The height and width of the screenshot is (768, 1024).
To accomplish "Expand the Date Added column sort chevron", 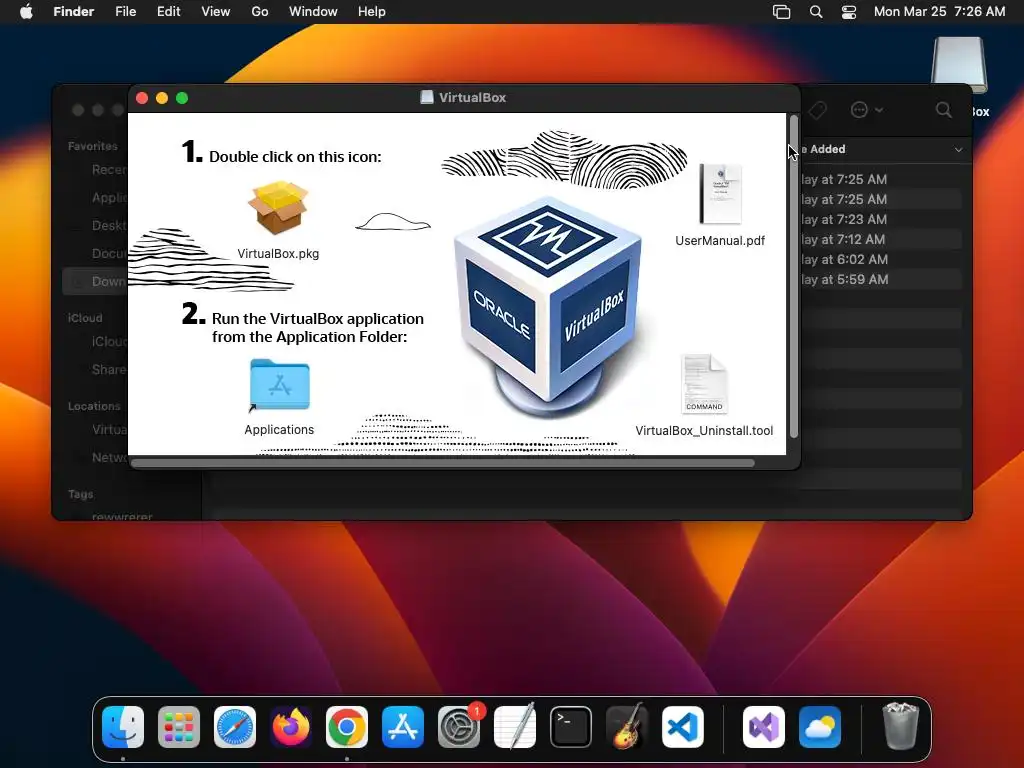I will pos(958,150).
